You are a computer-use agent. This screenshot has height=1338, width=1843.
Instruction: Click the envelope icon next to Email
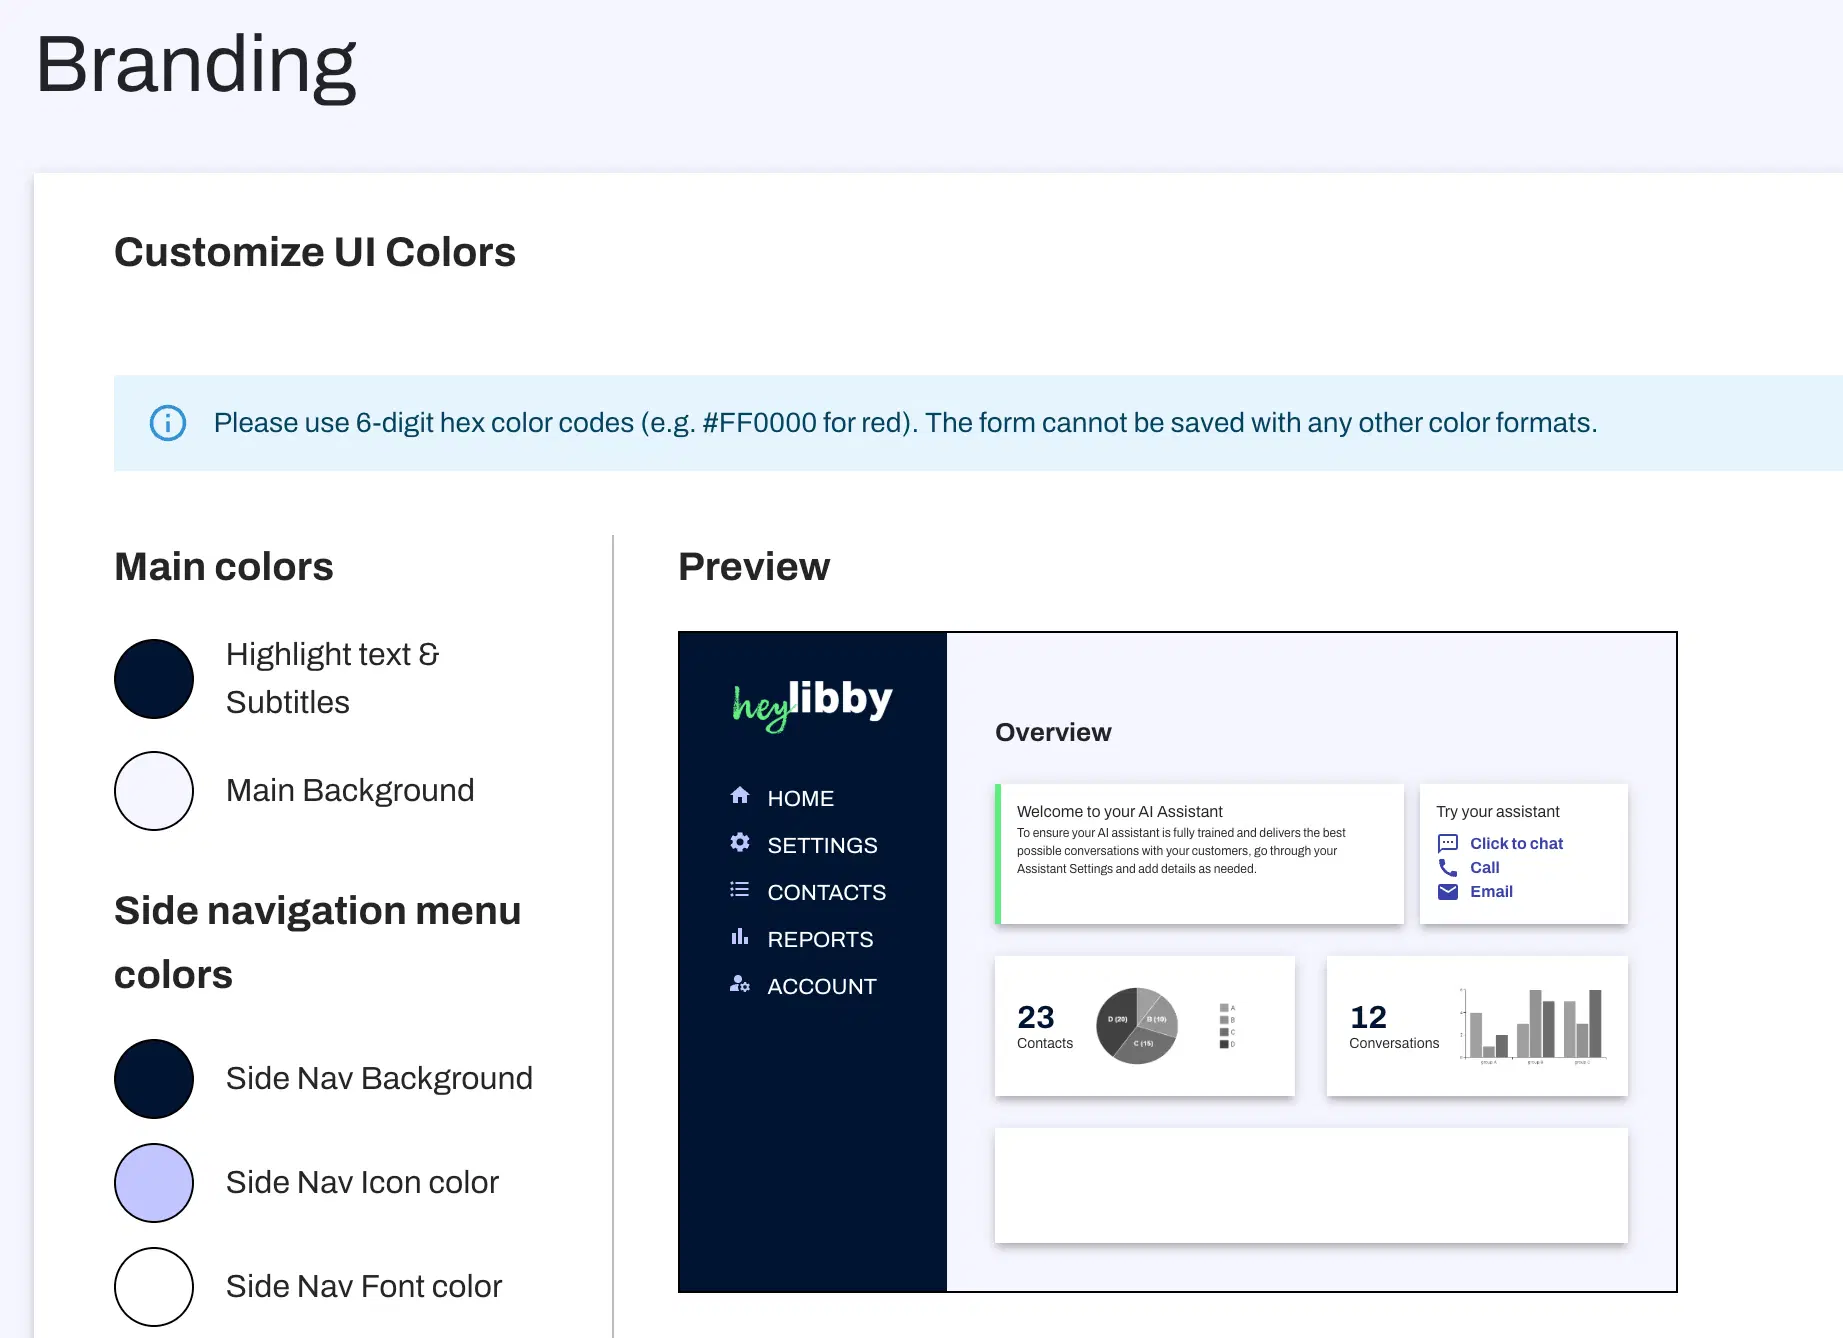[x=1448, y=891]
